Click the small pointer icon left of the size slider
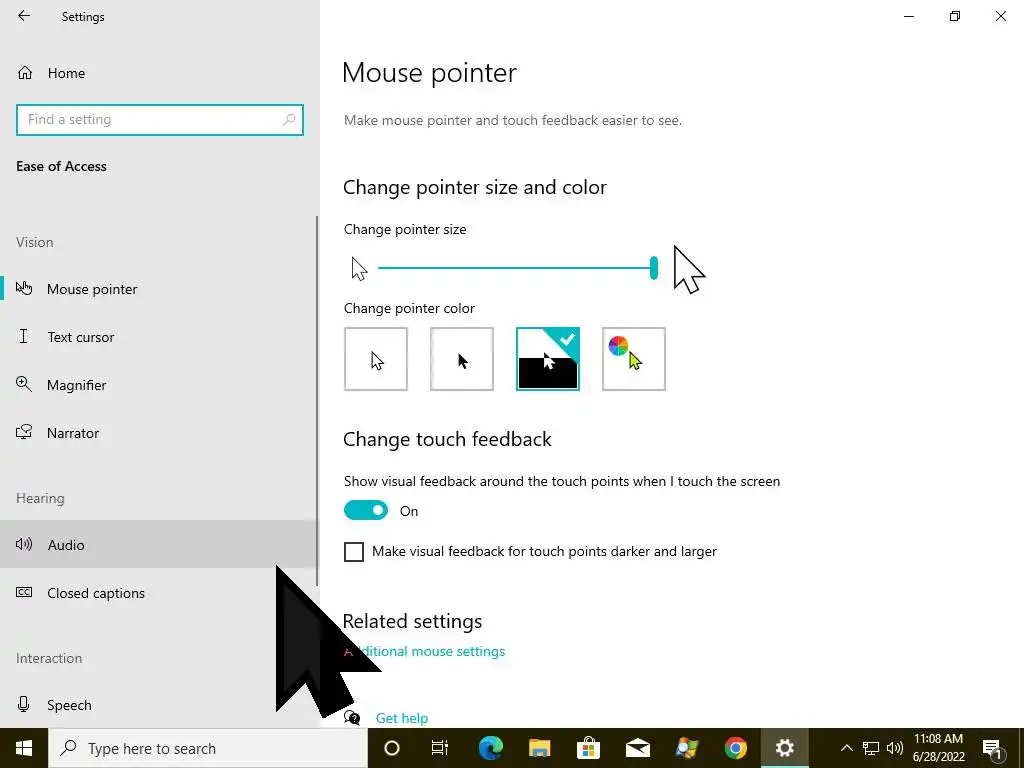1024x768 pixels. (359, 268)
